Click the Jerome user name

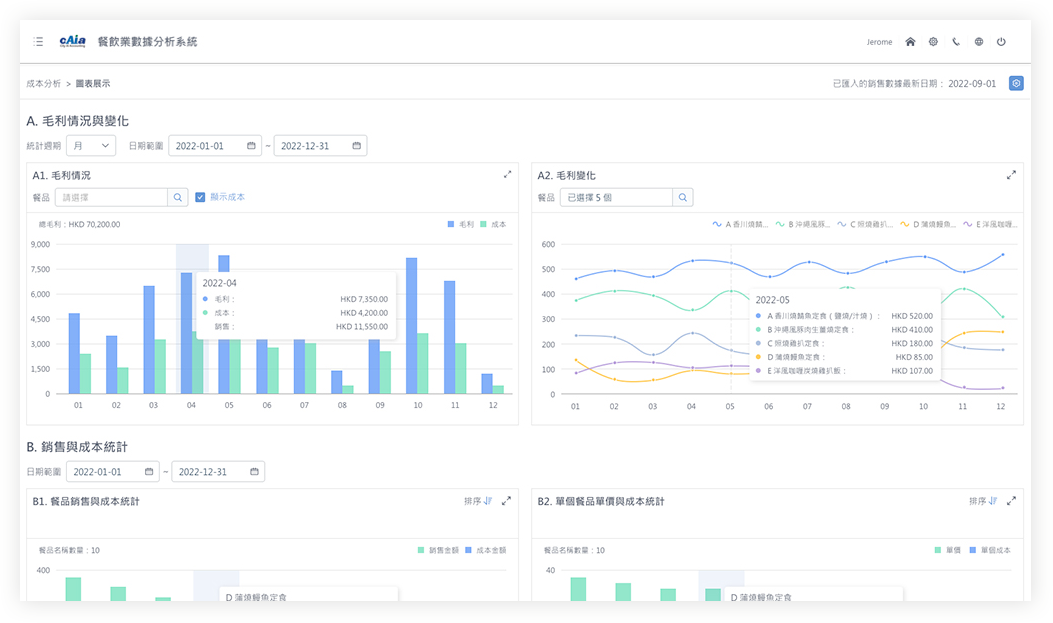point(879,42)
